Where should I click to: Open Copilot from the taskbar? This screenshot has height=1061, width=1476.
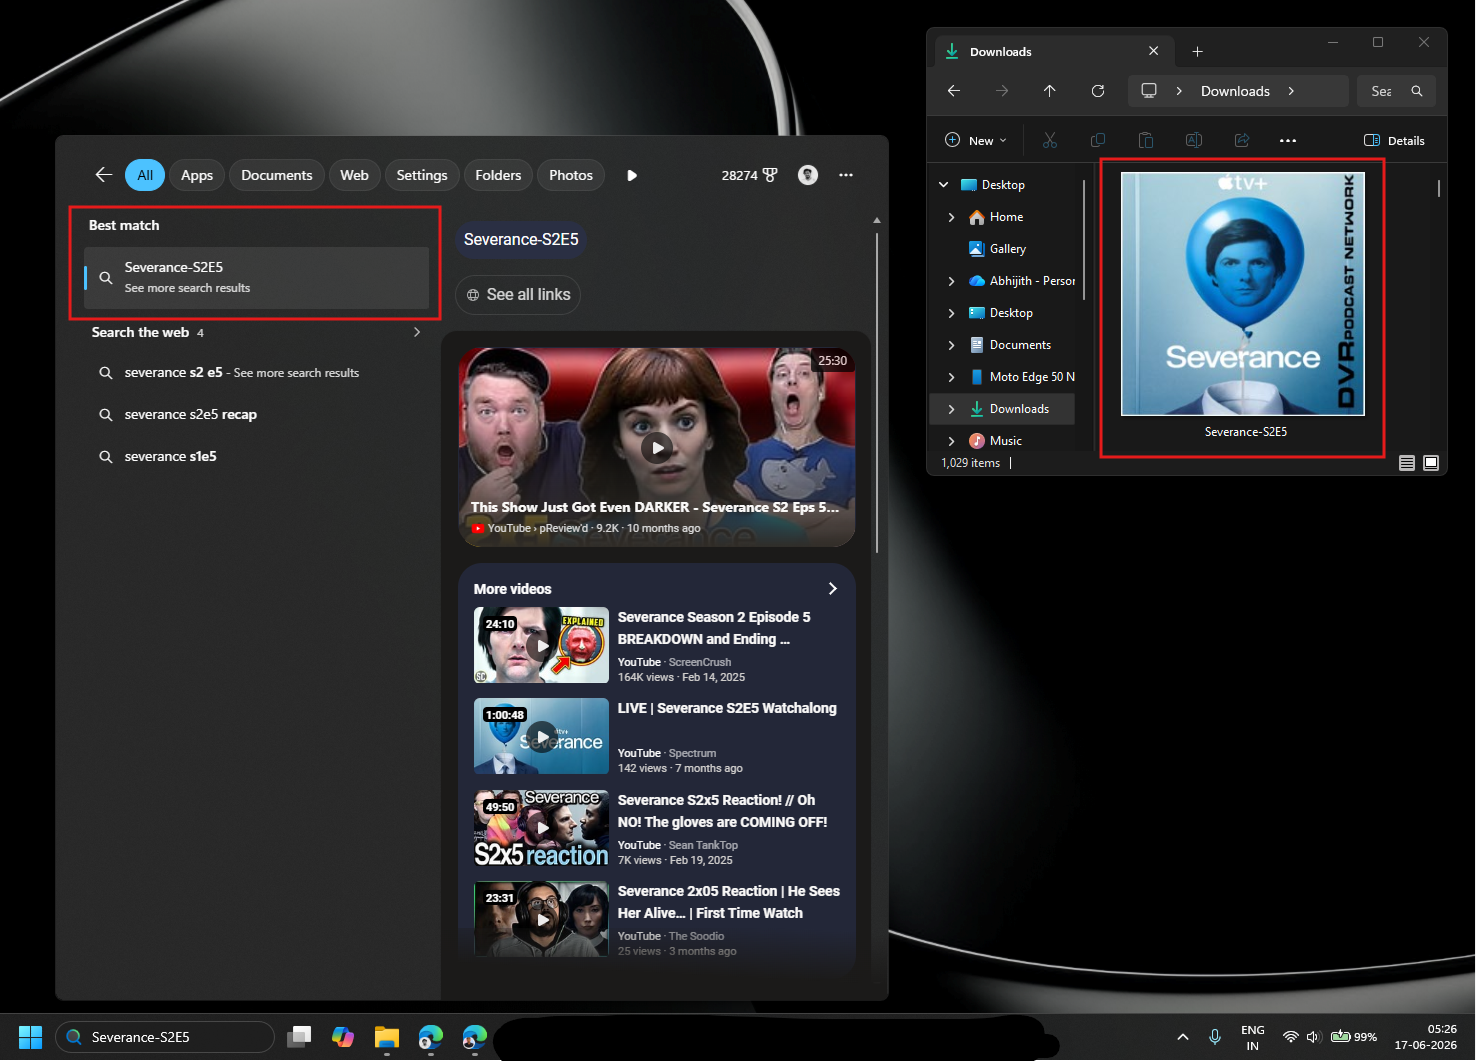tap(343, 1037)
